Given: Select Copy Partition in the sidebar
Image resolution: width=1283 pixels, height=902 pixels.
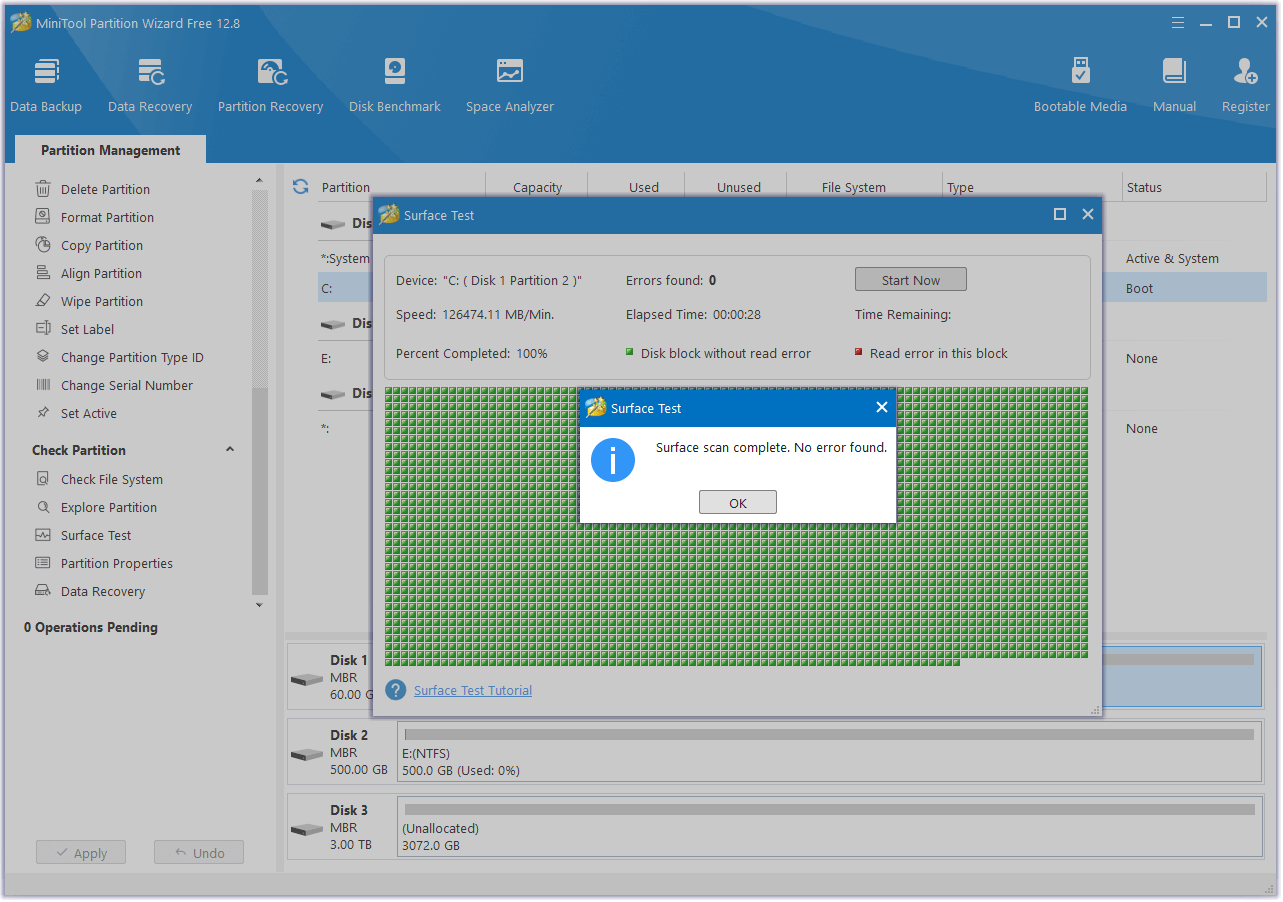Looking at the screenshot, I should pos(101,245).
